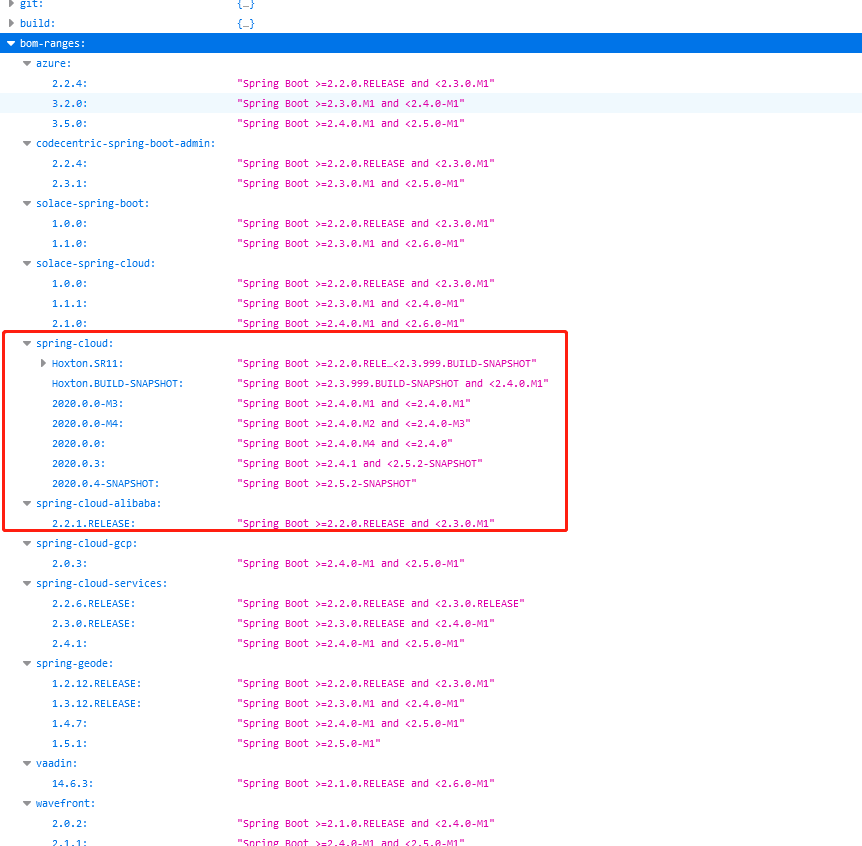Select the 2.2.1.RELEASE key

click(x=93, y=524)
